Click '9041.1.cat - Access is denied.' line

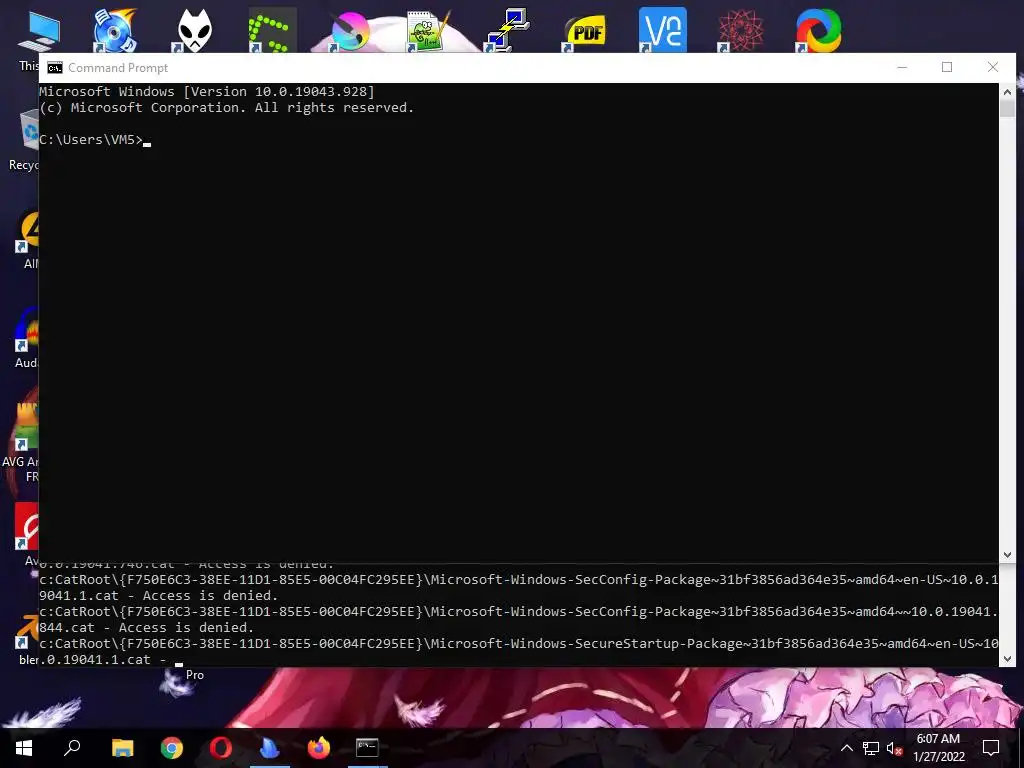pyautogui.click(x=159, y=596)
